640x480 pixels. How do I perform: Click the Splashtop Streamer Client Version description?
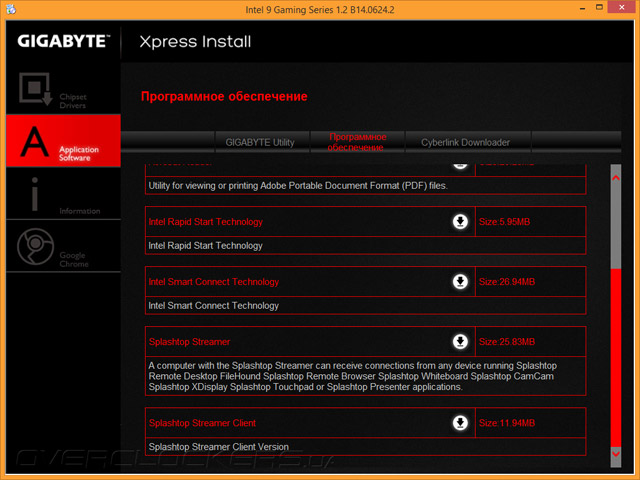tap(218, 447)
